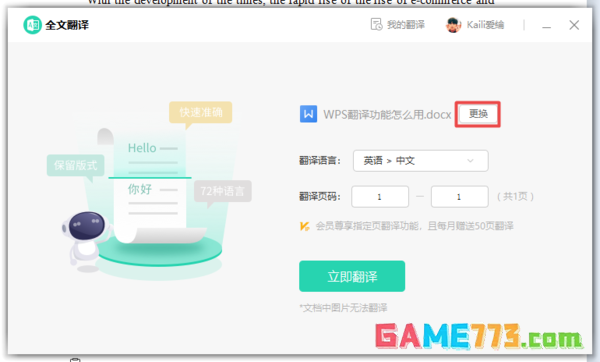Viewport: 600px width, 362px height.
Task: Click the end page number field
Action: pyautogui.click(x=460, y=197)
